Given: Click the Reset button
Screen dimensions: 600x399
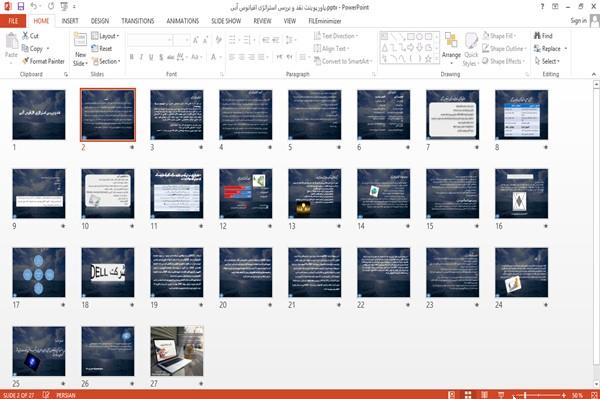Looking at the screenshot, I should pyautogui.click(x=102, y=49).
